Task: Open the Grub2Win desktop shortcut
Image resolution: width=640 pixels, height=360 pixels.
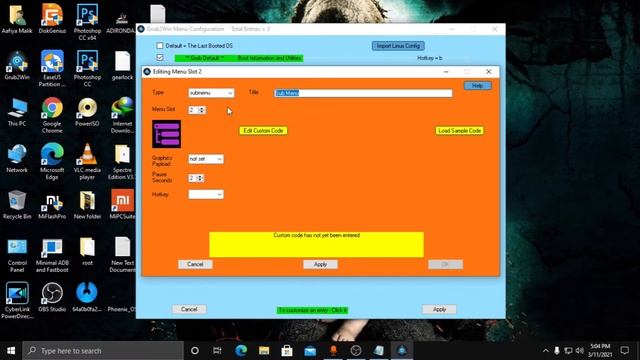Action: pyautogui.click(x=17, y=65)
